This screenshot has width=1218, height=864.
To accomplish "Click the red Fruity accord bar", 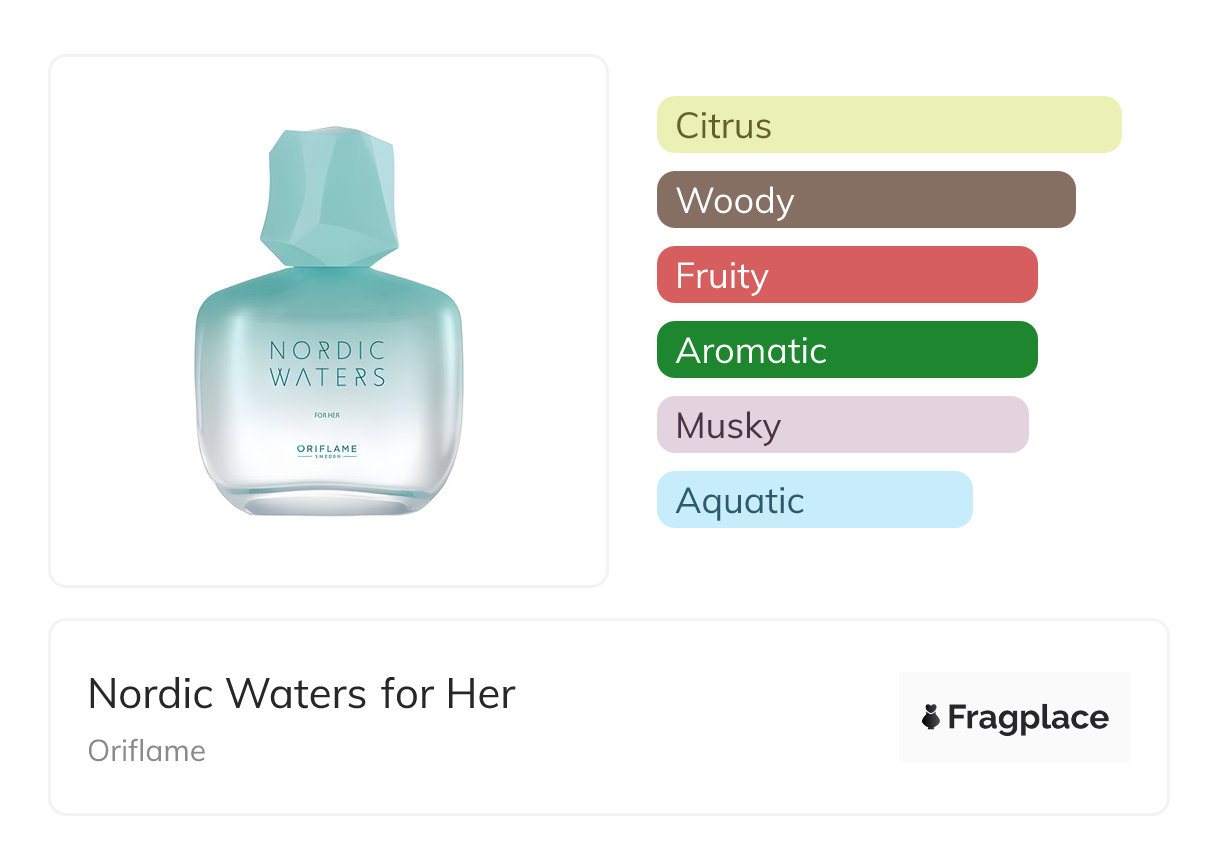I will [846, 275].
